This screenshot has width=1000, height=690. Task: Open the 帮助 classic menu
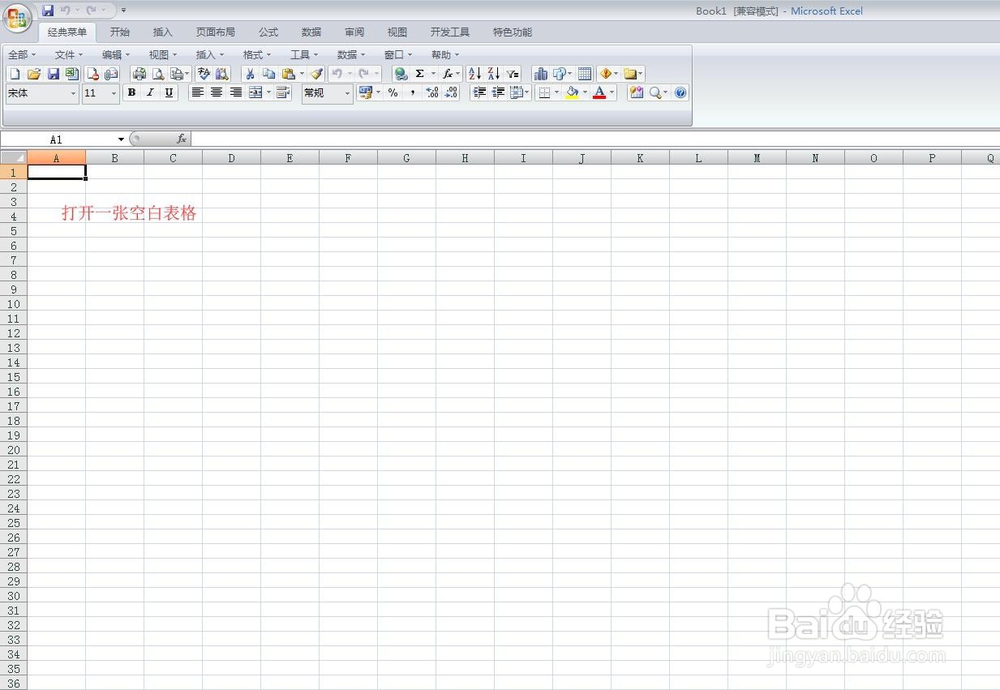[445, 55]
